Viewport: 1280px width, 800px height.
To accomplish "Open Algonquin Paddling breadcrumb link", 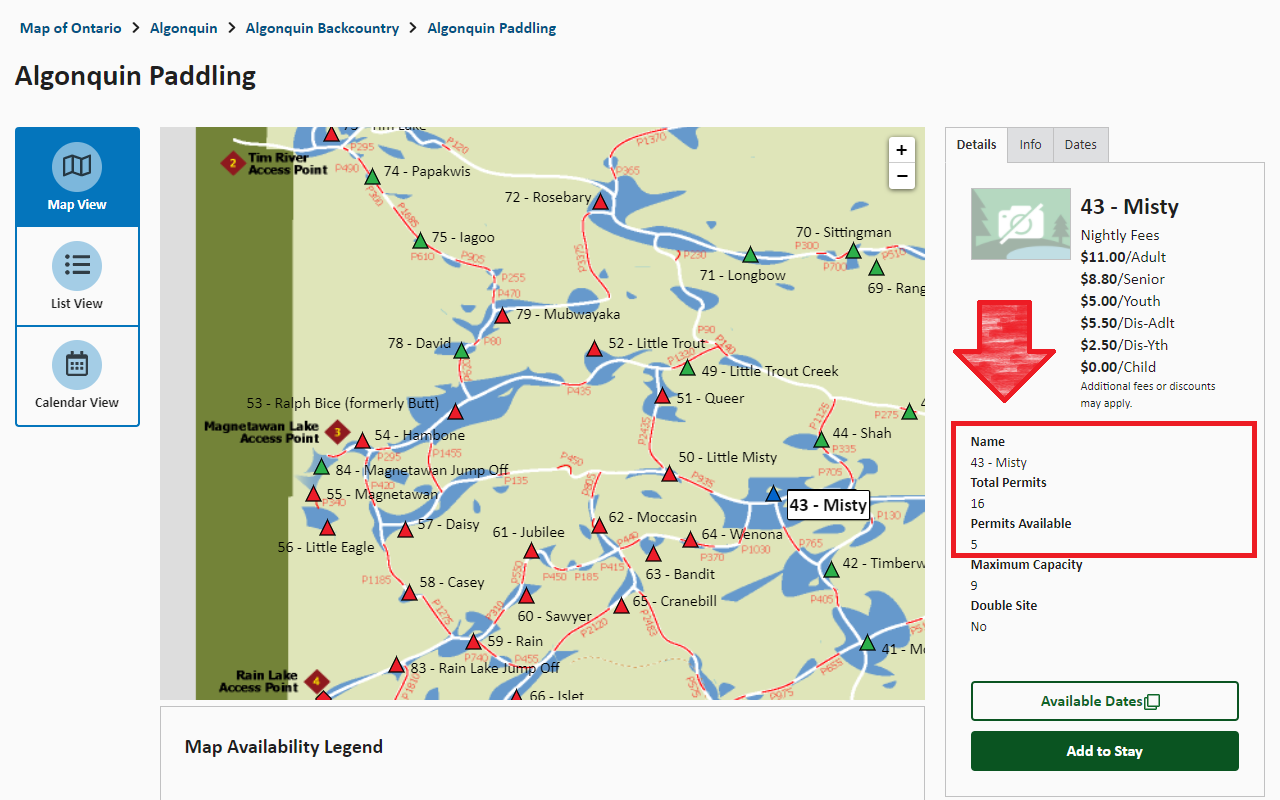I will (x=492, y=28).
